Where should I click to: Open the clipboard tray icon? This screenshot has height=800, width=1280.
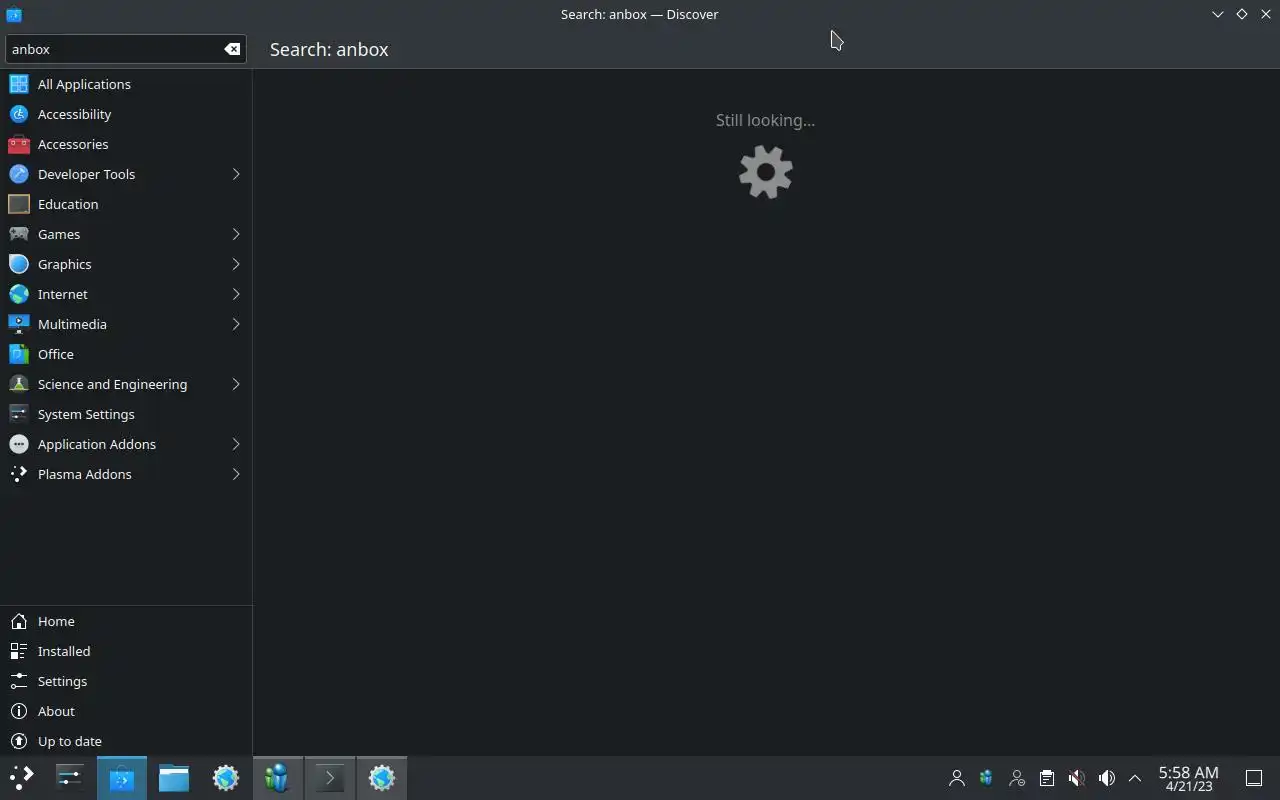tap(1046, 777)
